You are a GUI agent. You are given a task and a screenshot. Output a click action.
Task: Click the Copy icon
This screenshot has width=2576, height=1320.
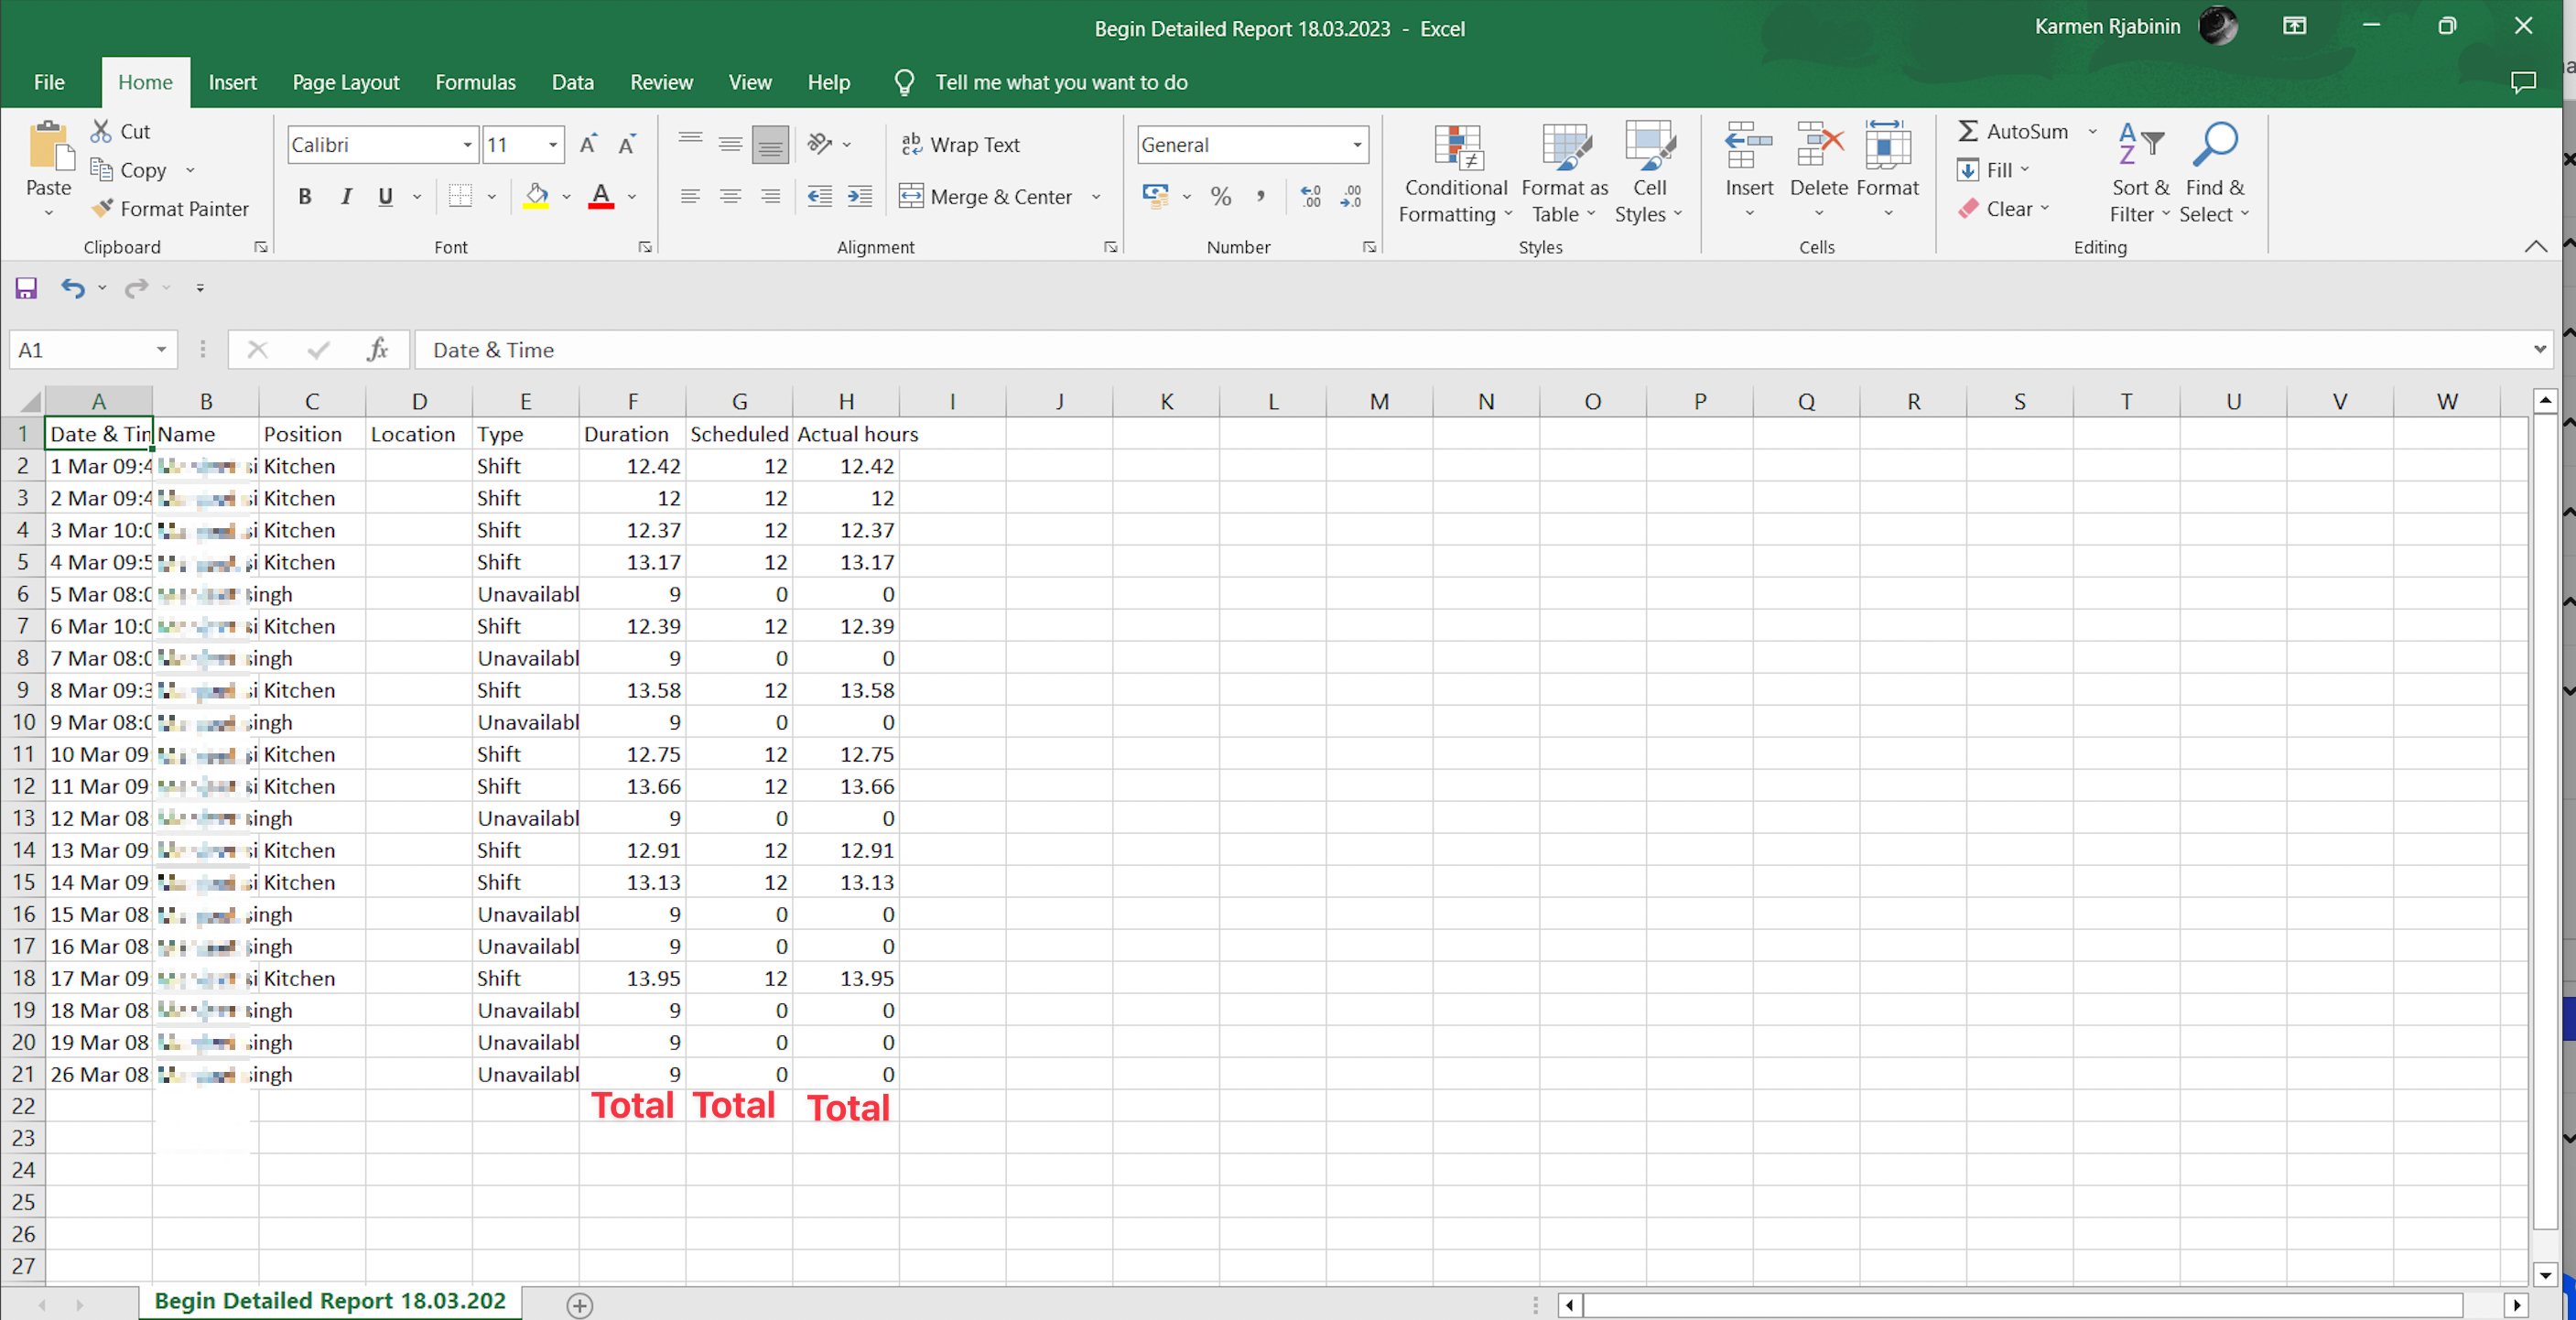(101, 170)
